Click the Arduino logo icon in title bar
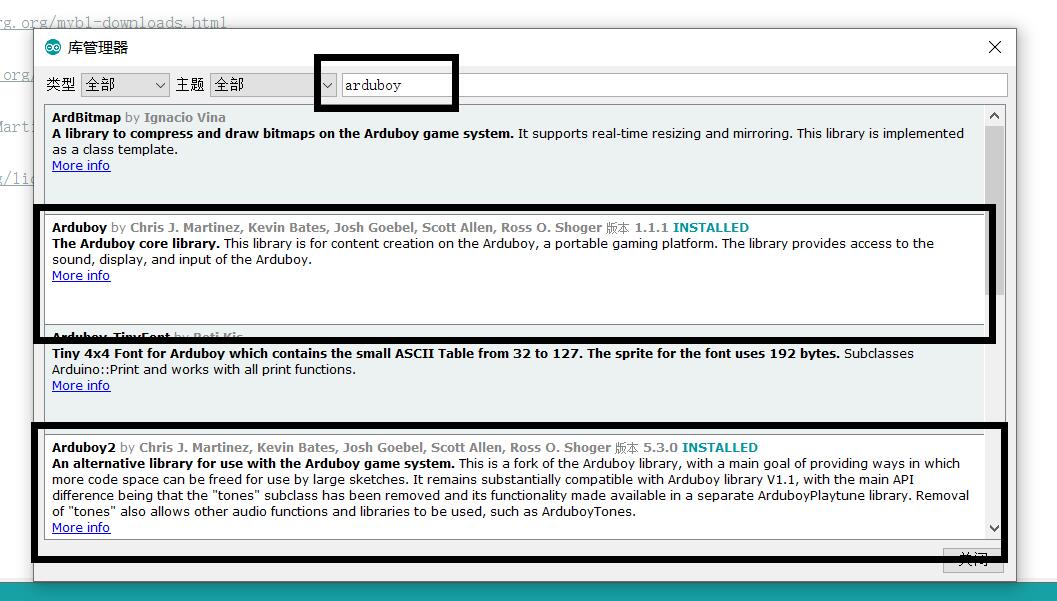The height and width of the screenshot is (601, 1057). (53, 47)
